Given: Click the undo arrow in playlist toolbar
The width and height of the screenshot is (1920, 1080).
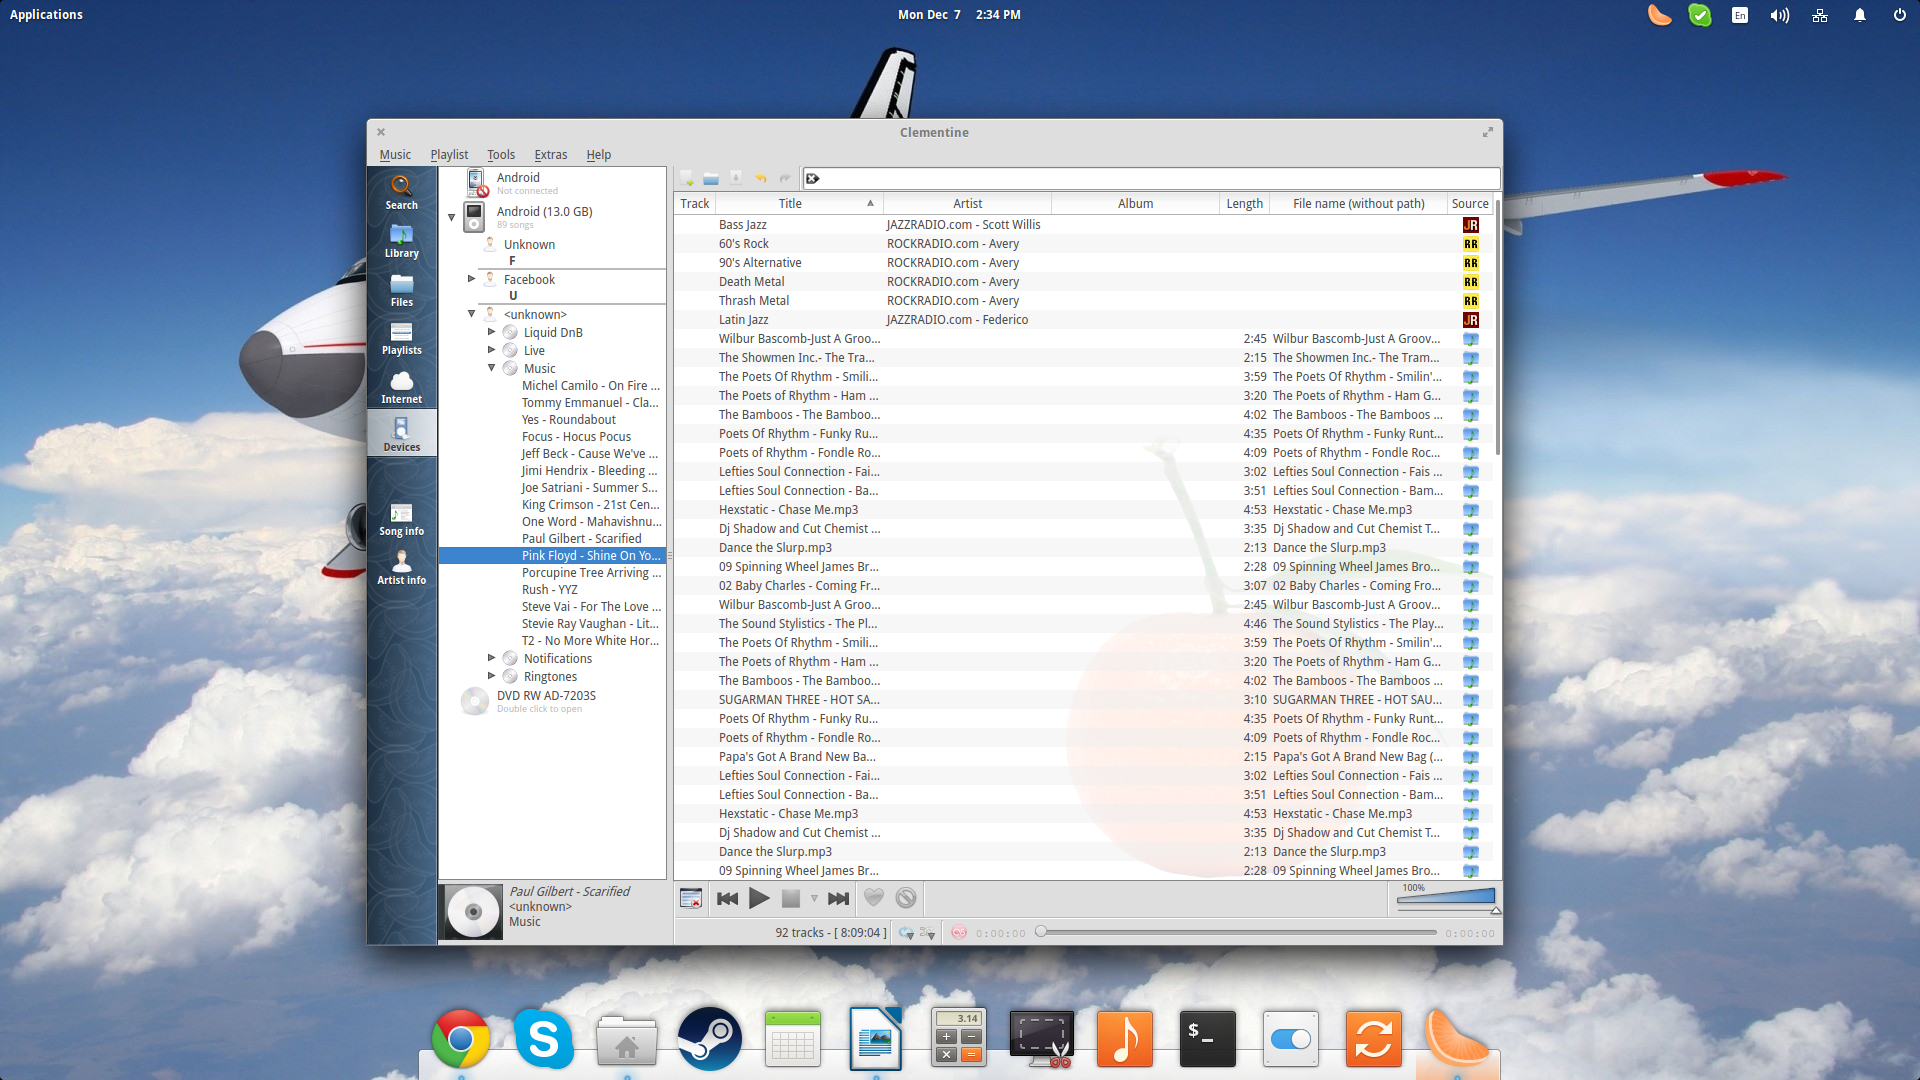Looking at the screenshot, I should pyautogui.click(x=760, y=178).
